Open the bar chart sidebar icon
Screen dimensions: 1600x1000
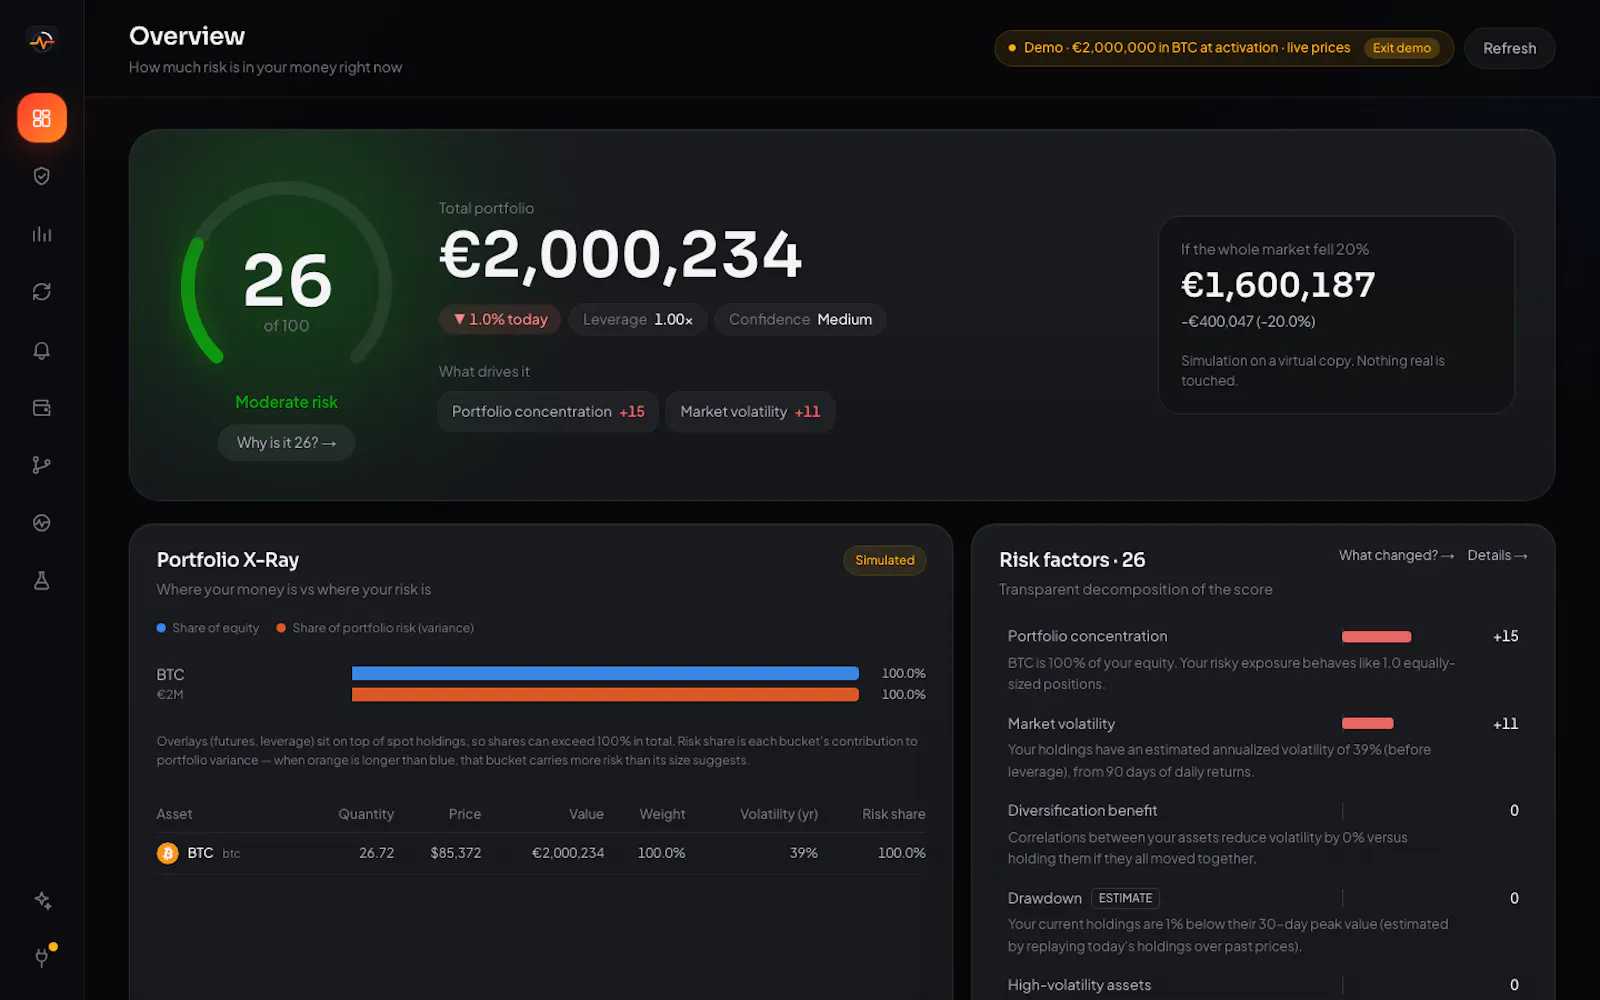(x=42, y=234)
